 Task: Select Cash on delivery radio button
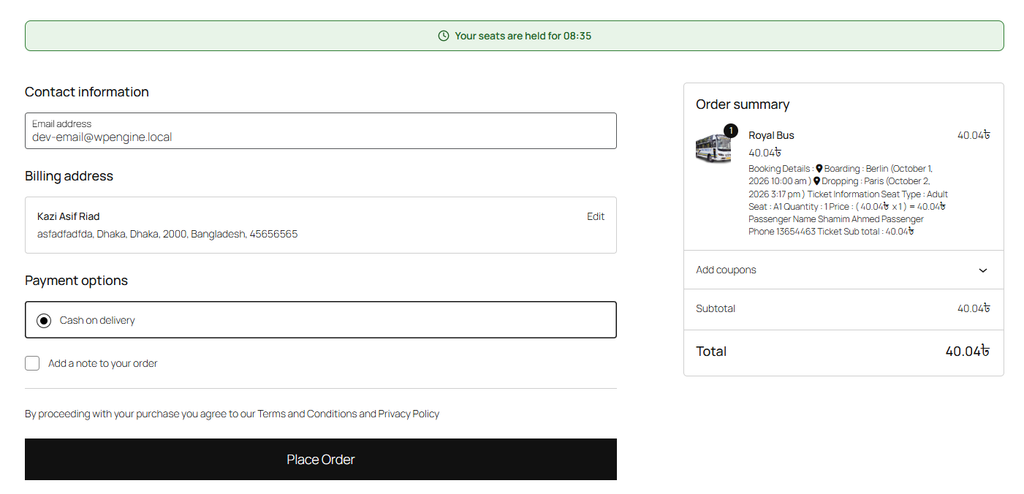point(44,321)
